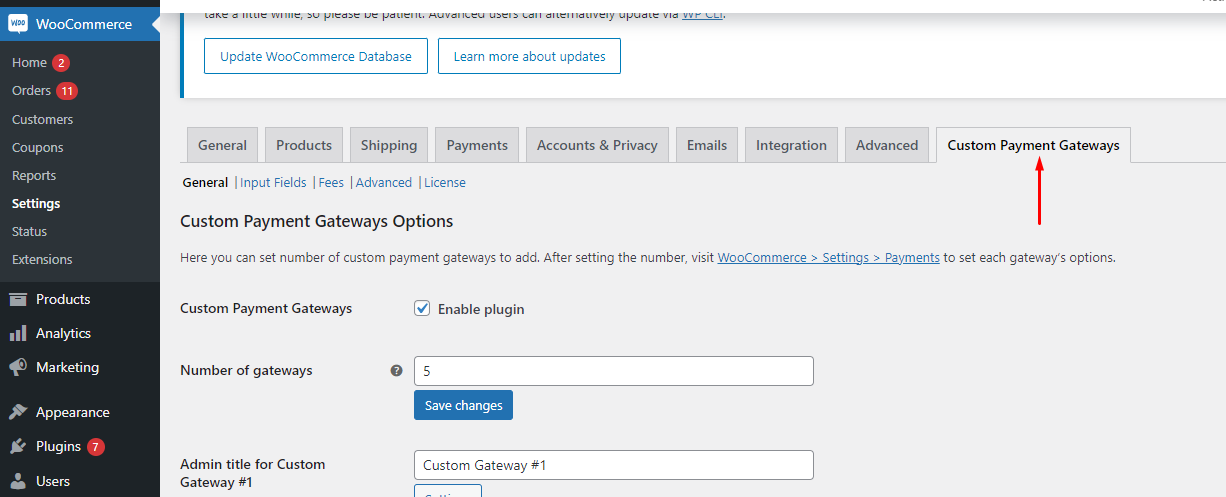
Task: Click the Home notification badge showing 2
Action: [x=61, y=63]
